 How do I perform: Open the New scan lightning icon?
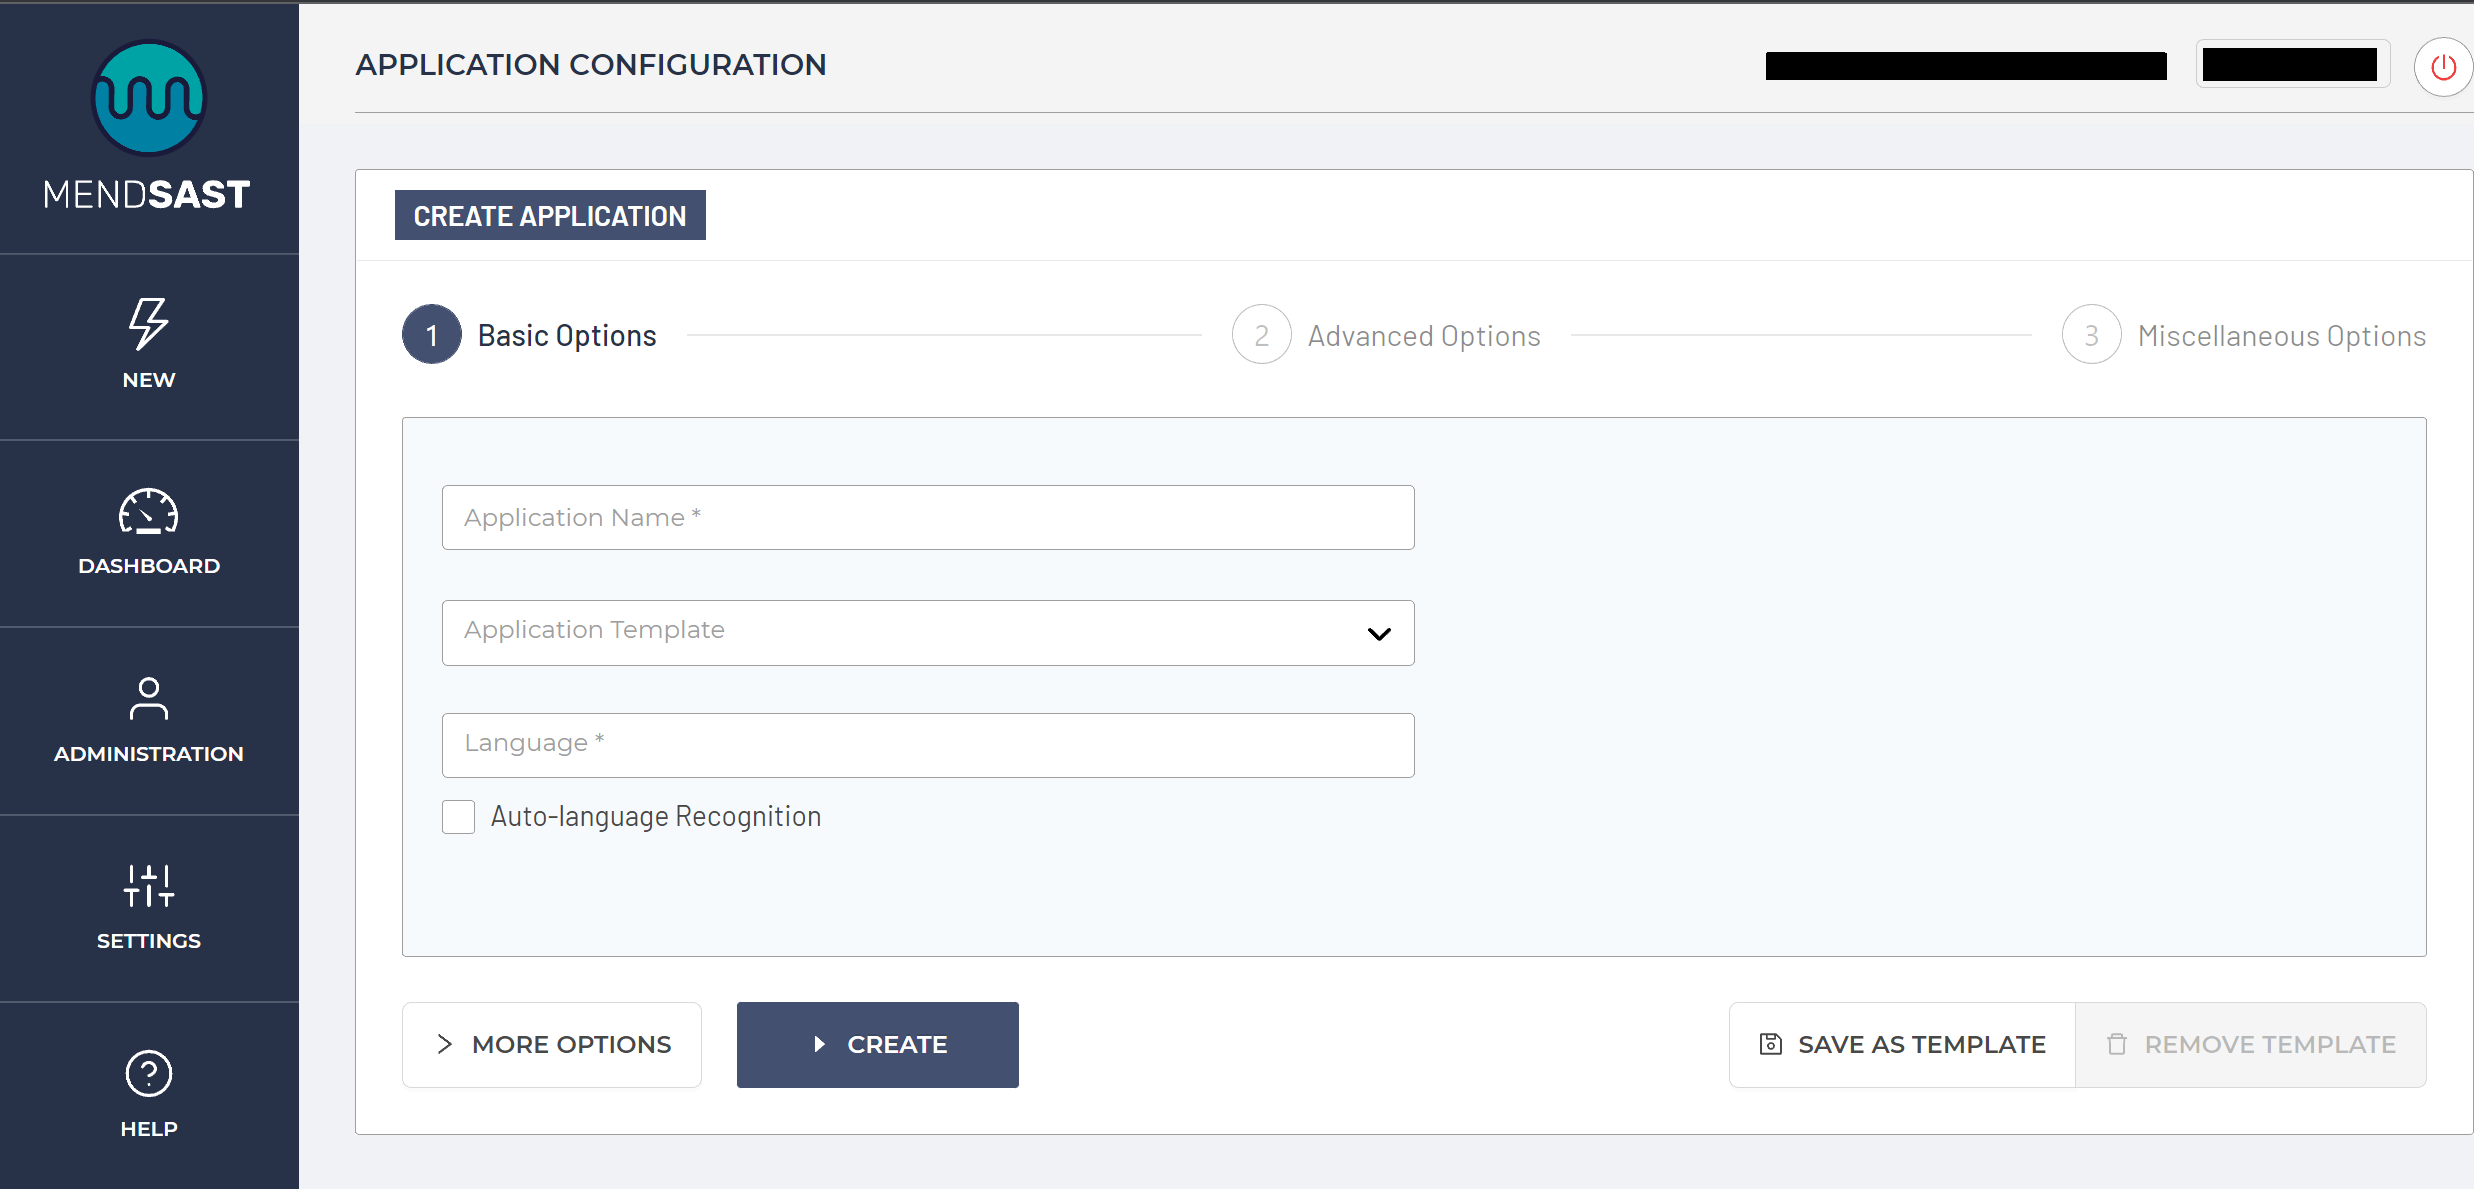(148, 323)
